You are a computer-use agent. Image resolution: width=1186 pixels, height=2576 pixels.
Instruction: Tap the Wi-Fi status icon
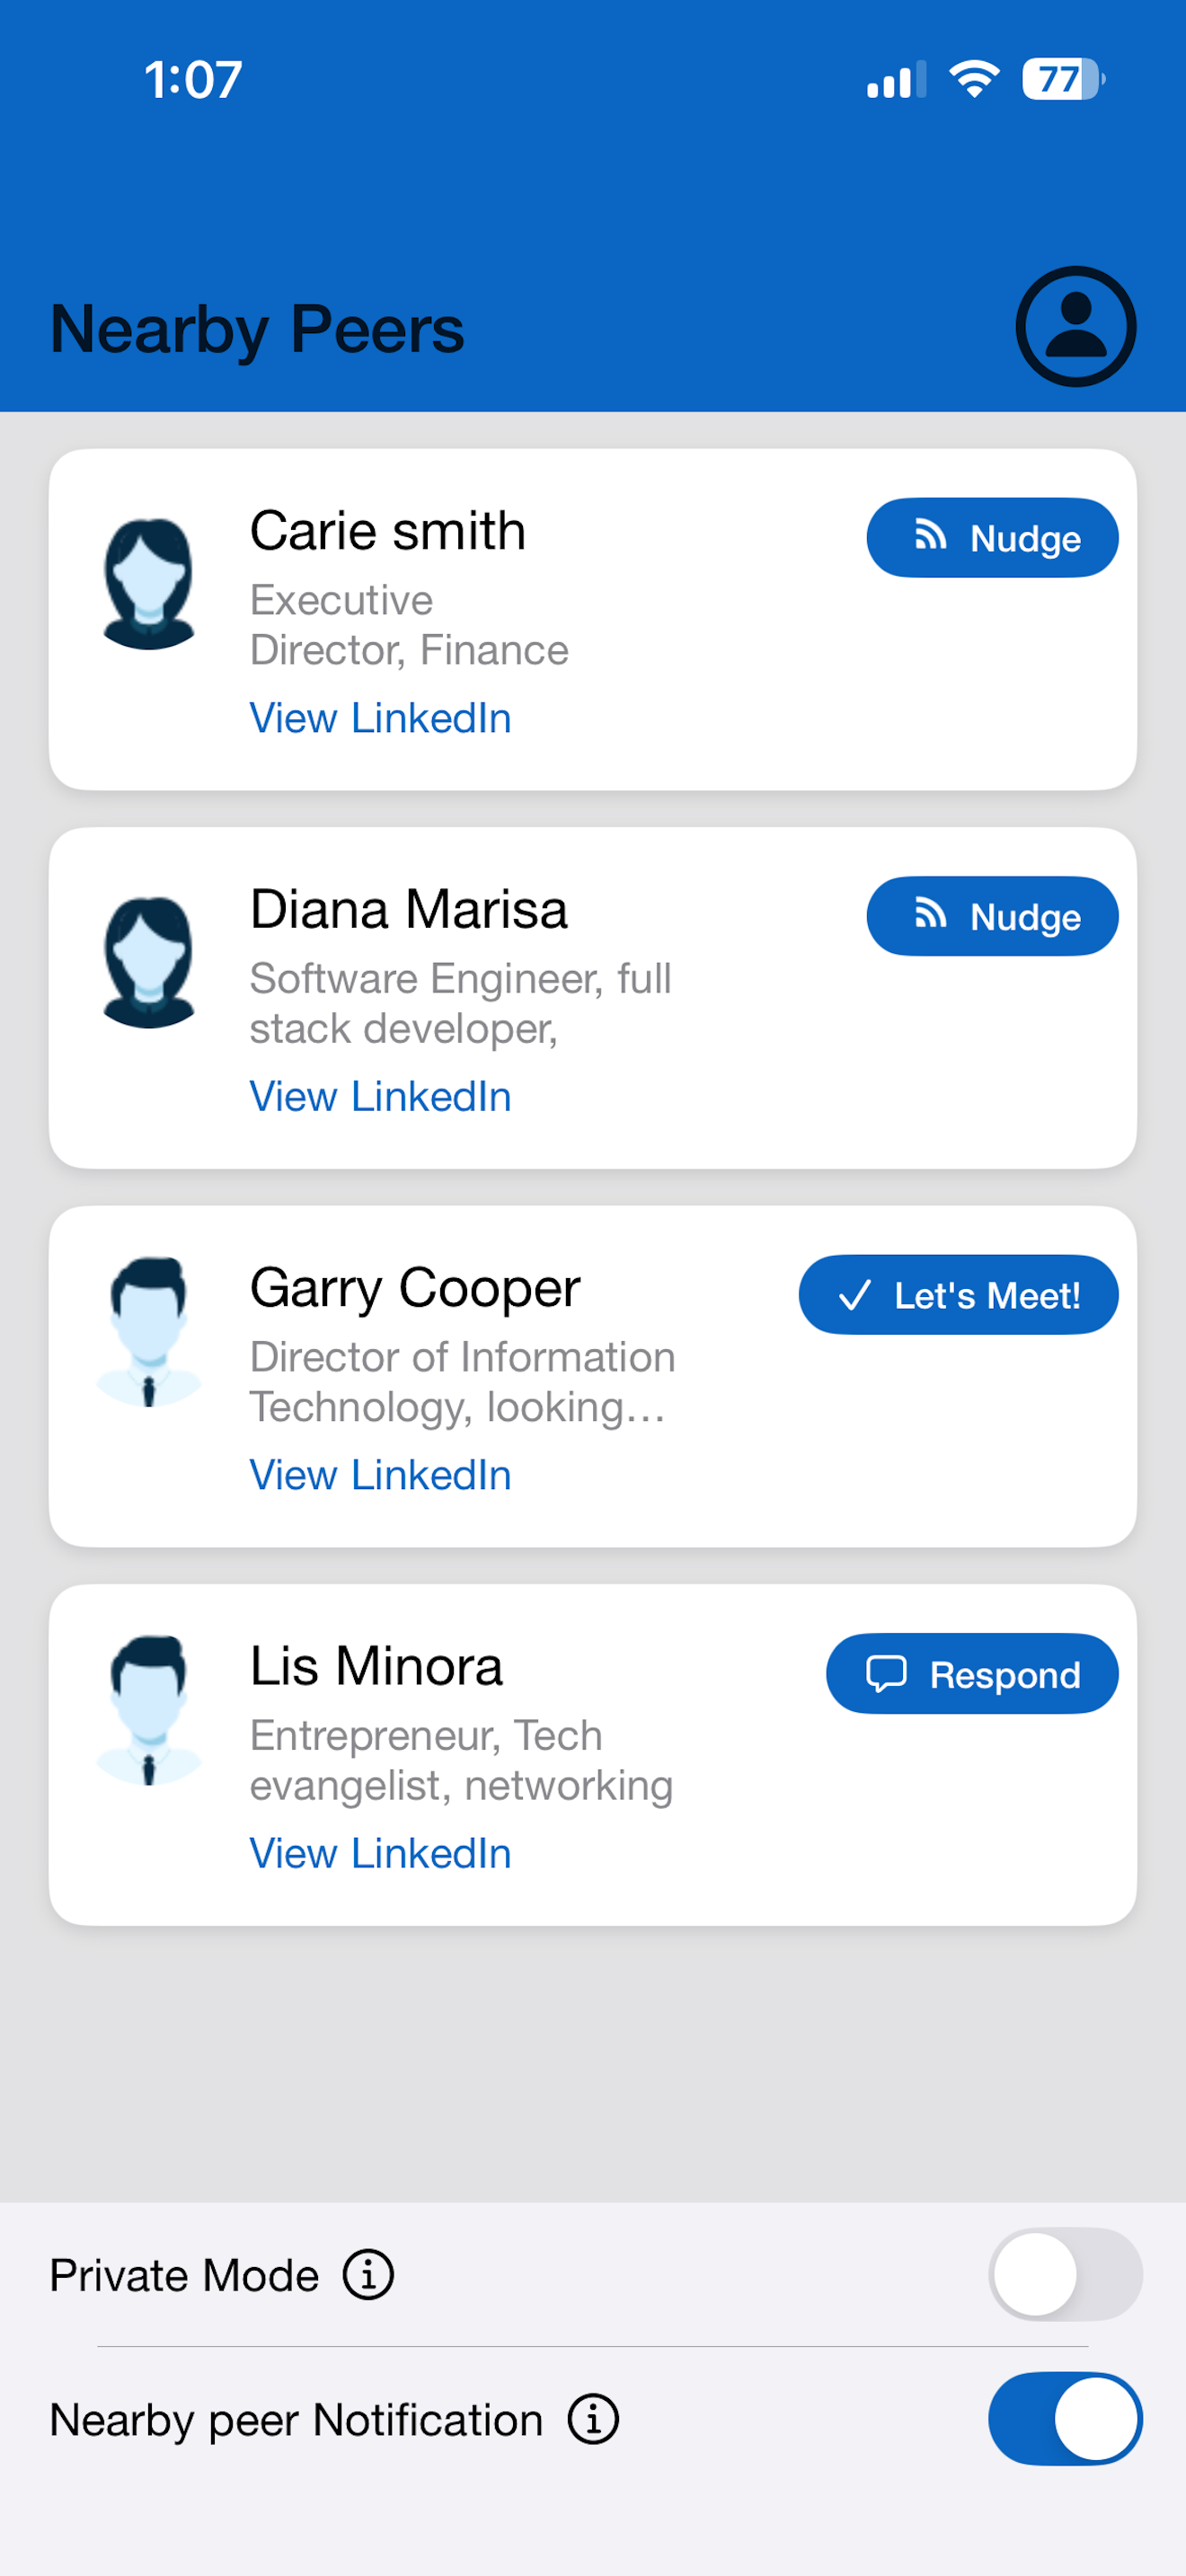(x=975, y=79)
